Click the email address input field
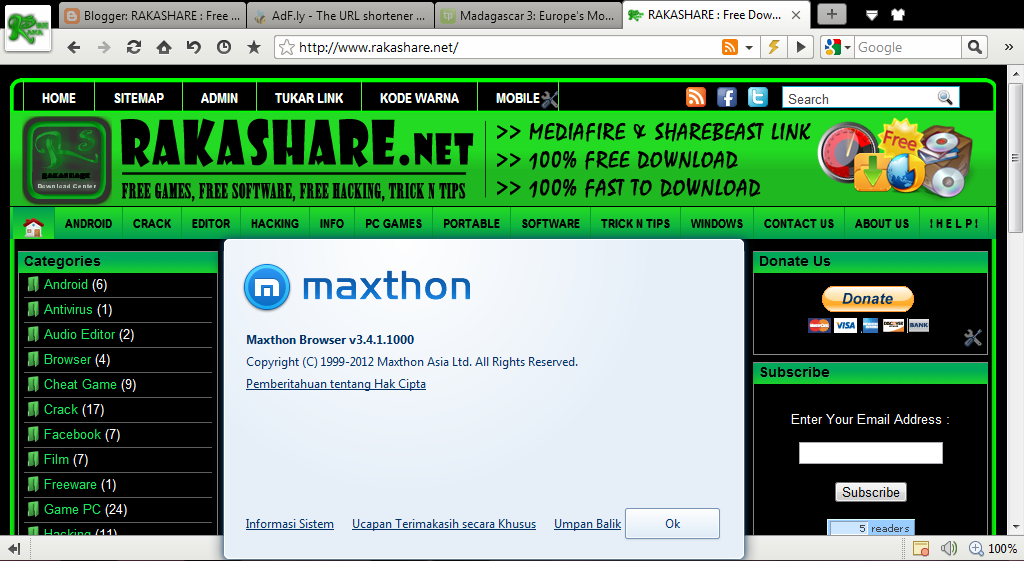This screenshot has width=1024, height=561. (x=871, y=453)
